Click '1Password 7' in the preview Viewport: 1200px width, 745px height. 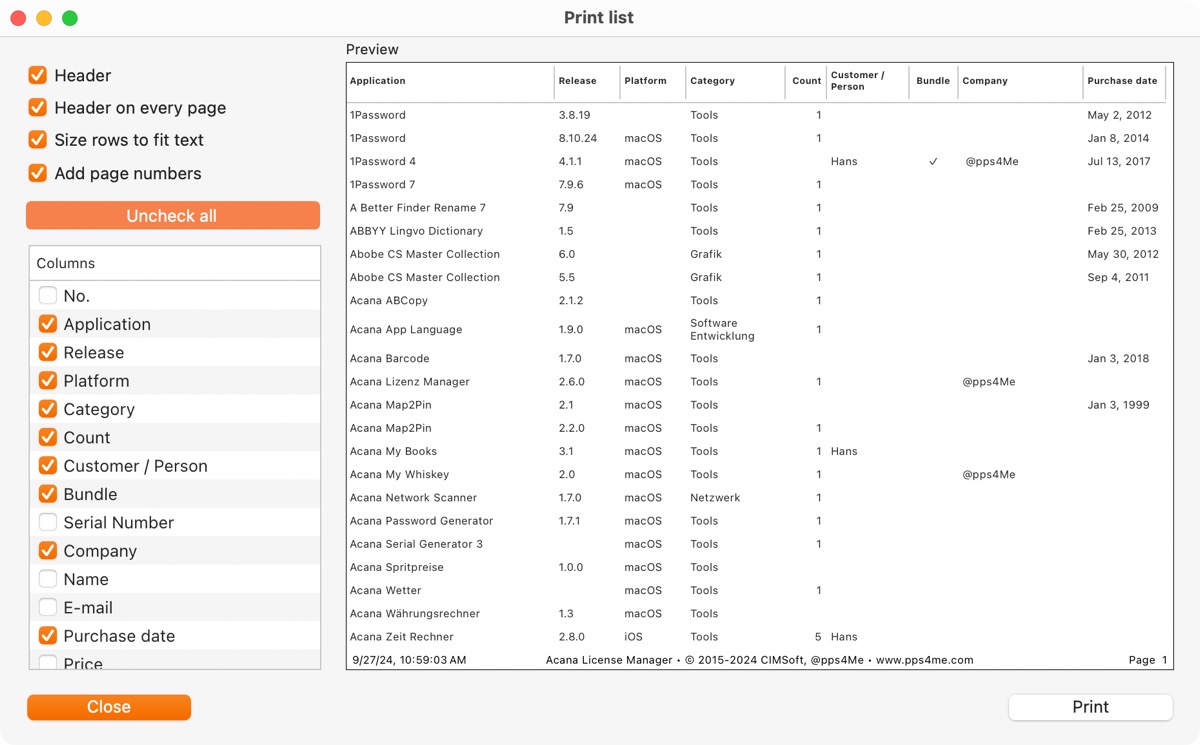click(382, 184)
